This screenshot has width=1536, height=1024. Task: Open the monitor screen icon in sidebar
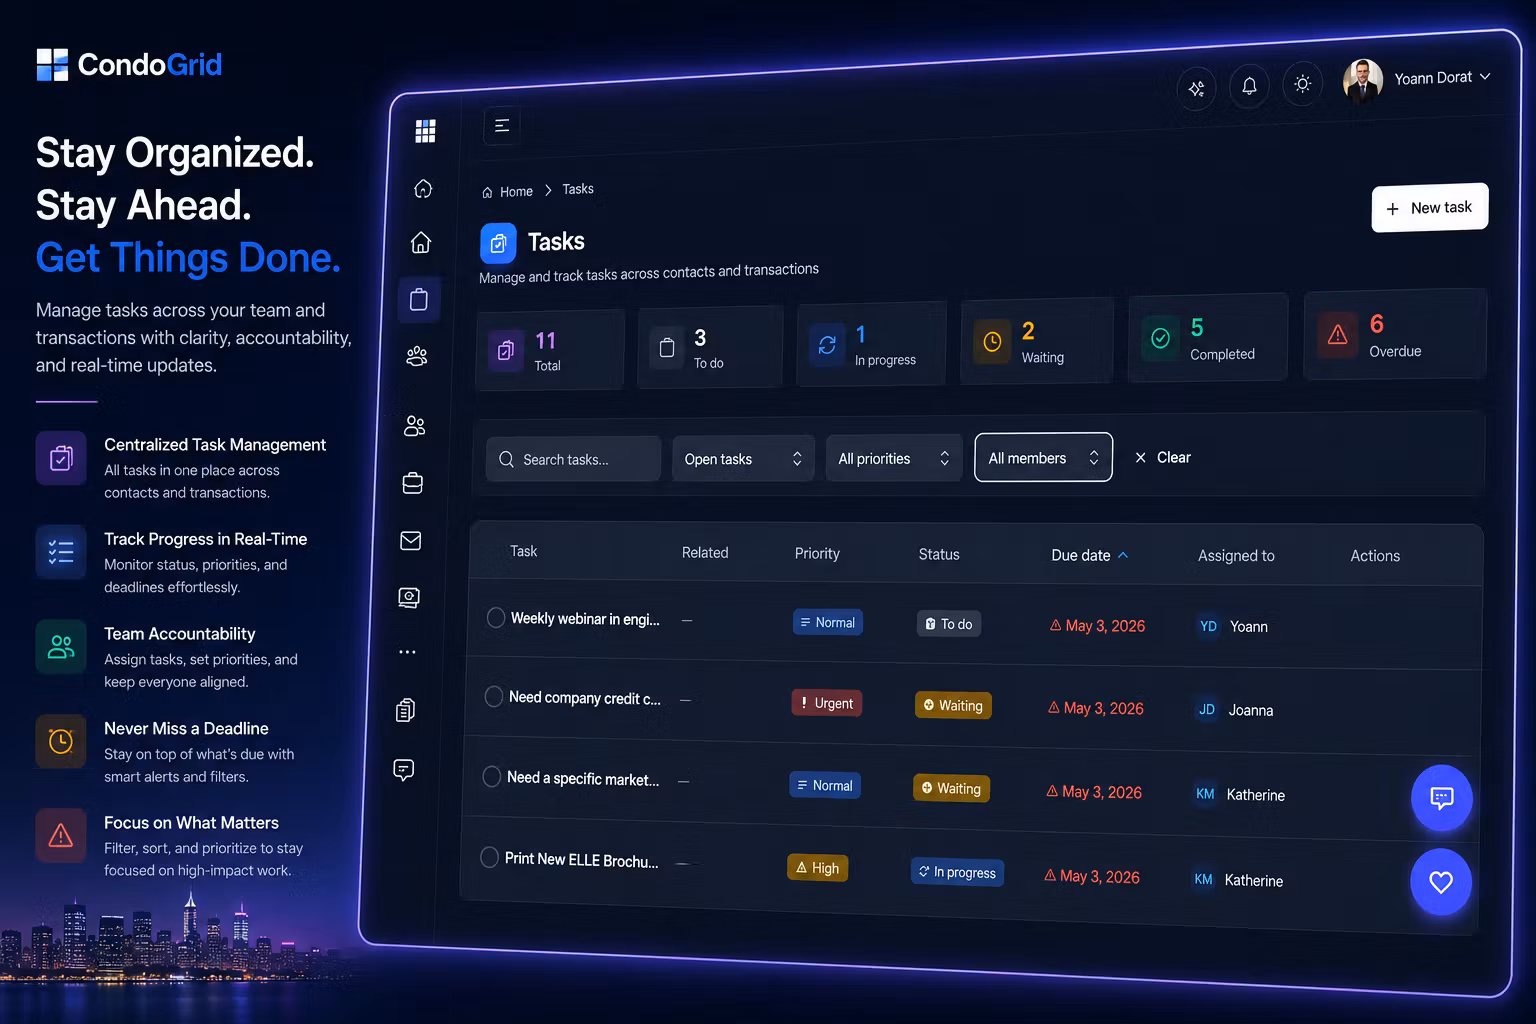click(x=409, y=597)
